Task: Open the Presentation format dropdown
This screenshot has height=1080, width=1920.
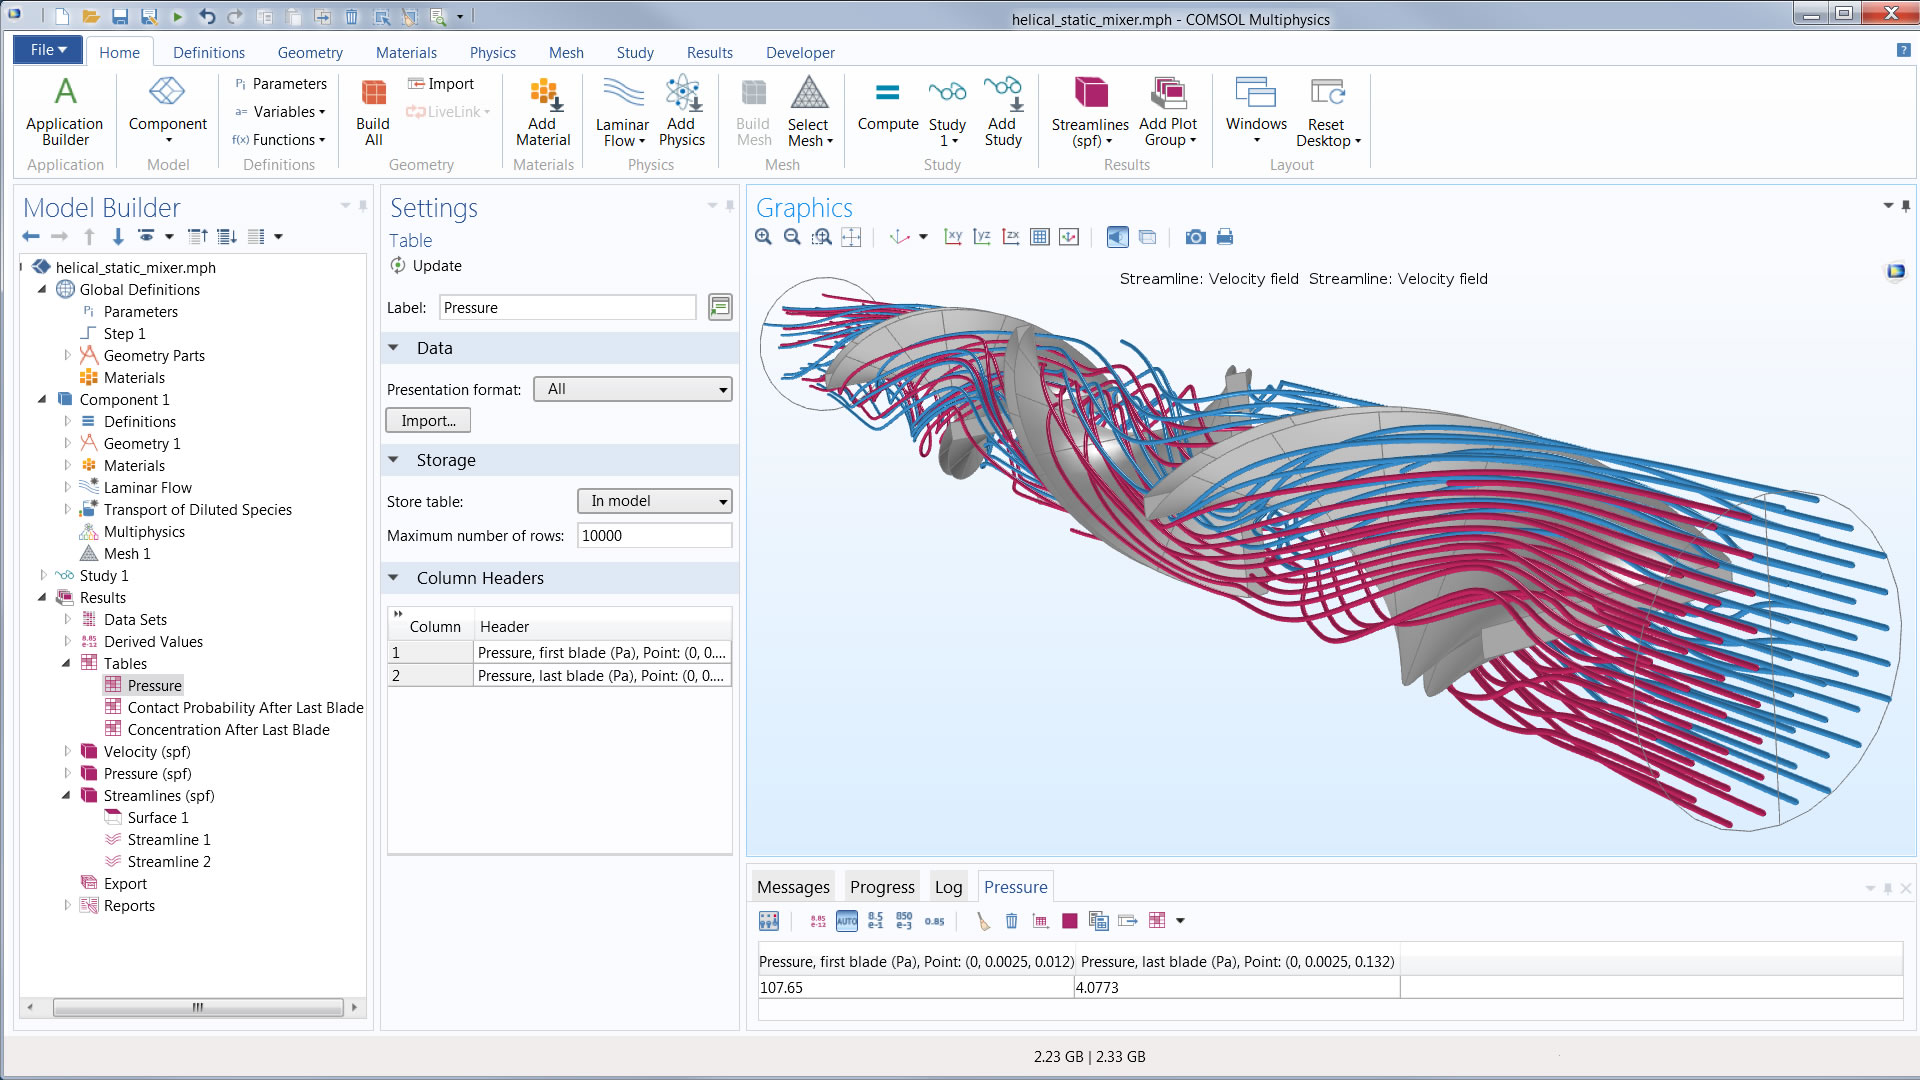Action: pos(633,389)
